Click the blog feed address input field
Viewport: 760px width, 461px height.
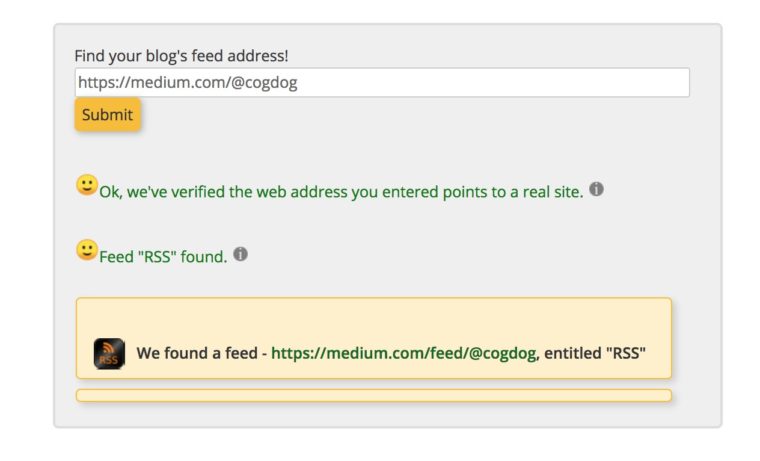381,83
